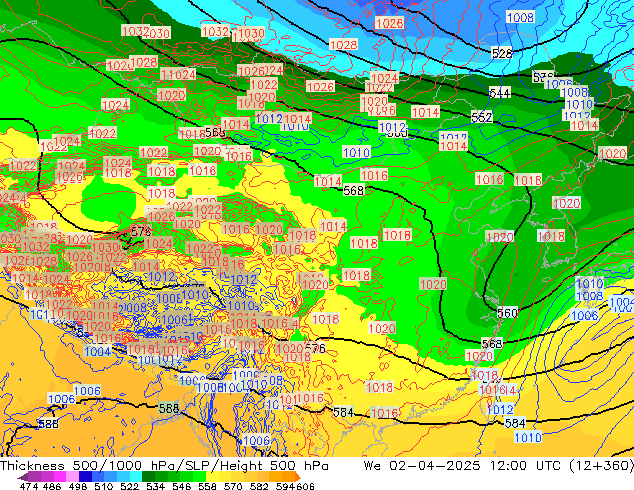Click the 560 contour label at trough base
The width and height of the screenshot is (634, 490).
coord(507,313)
